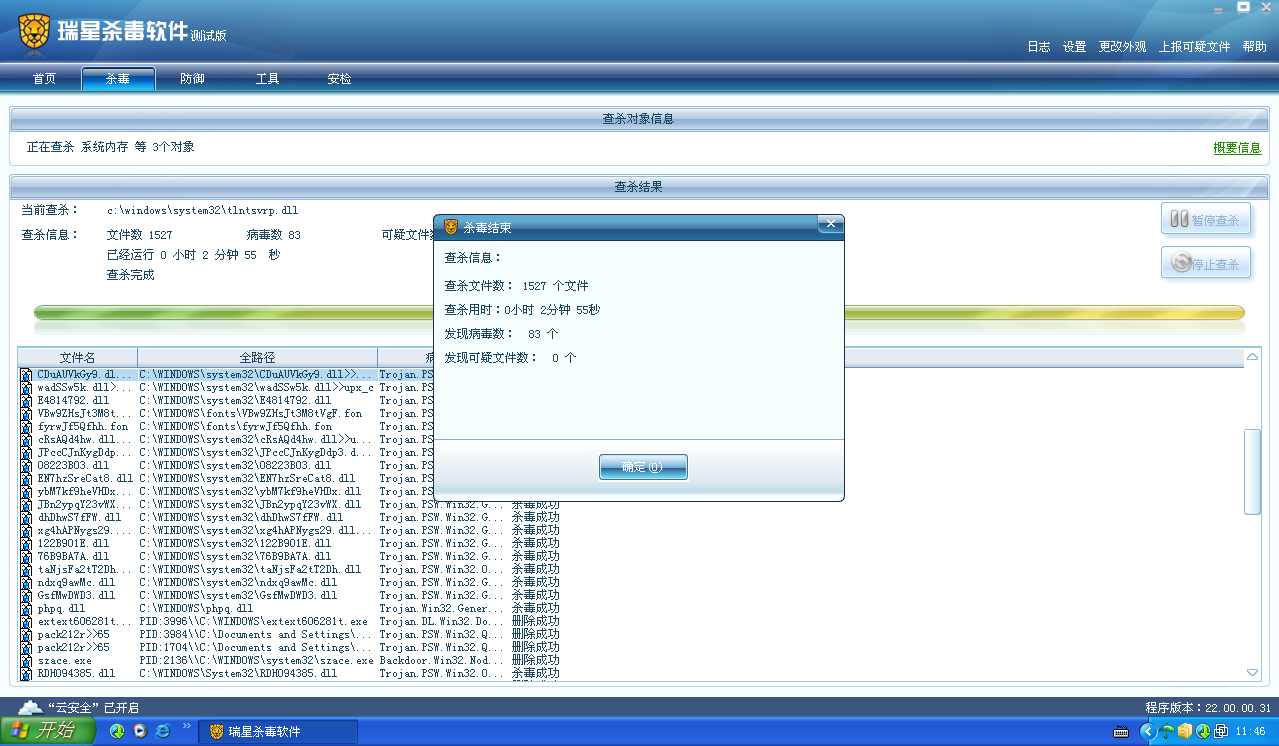1279x746 pixels.
Task: Click 上报可疑文件
Action: click(x=1195, y=47)
